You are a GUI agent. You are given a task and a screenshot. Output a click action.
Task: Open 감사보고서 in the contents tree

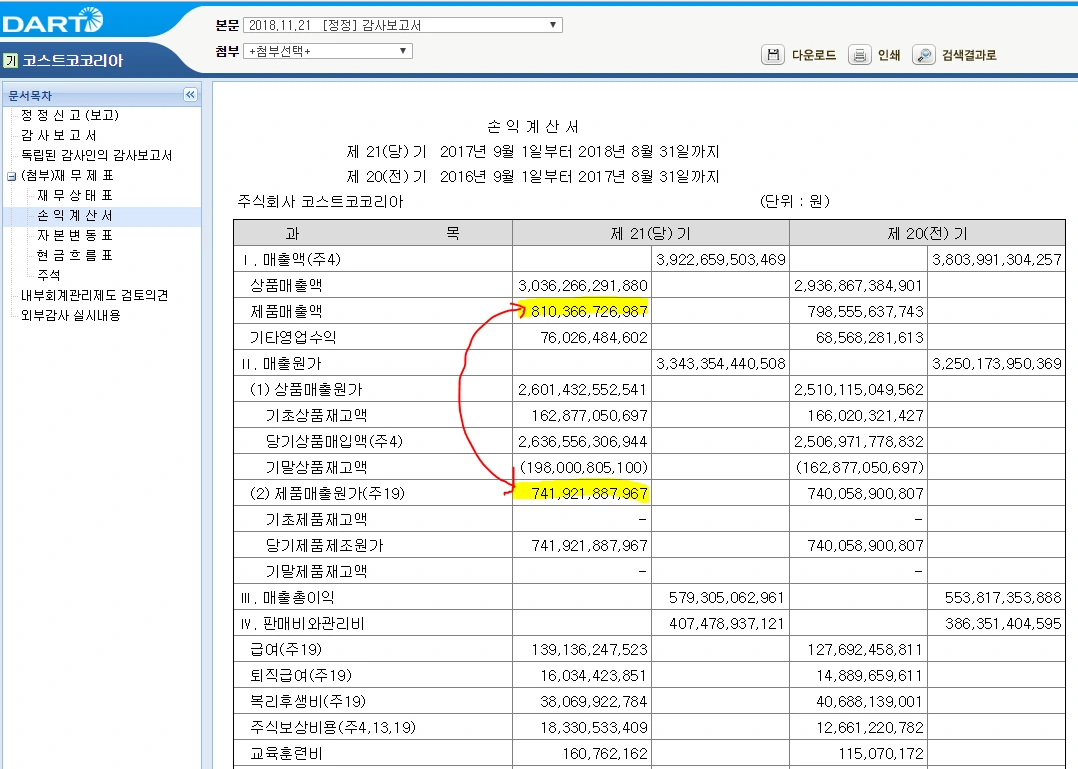59,135
